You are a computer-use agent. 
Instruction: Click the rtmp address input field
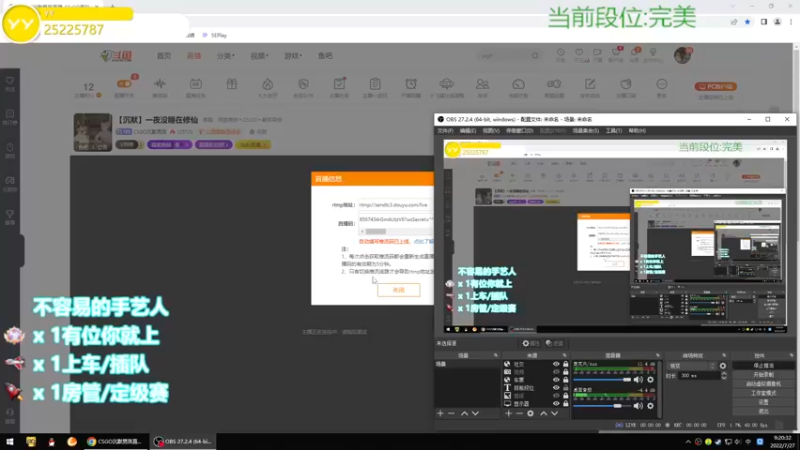coord(395,205)
